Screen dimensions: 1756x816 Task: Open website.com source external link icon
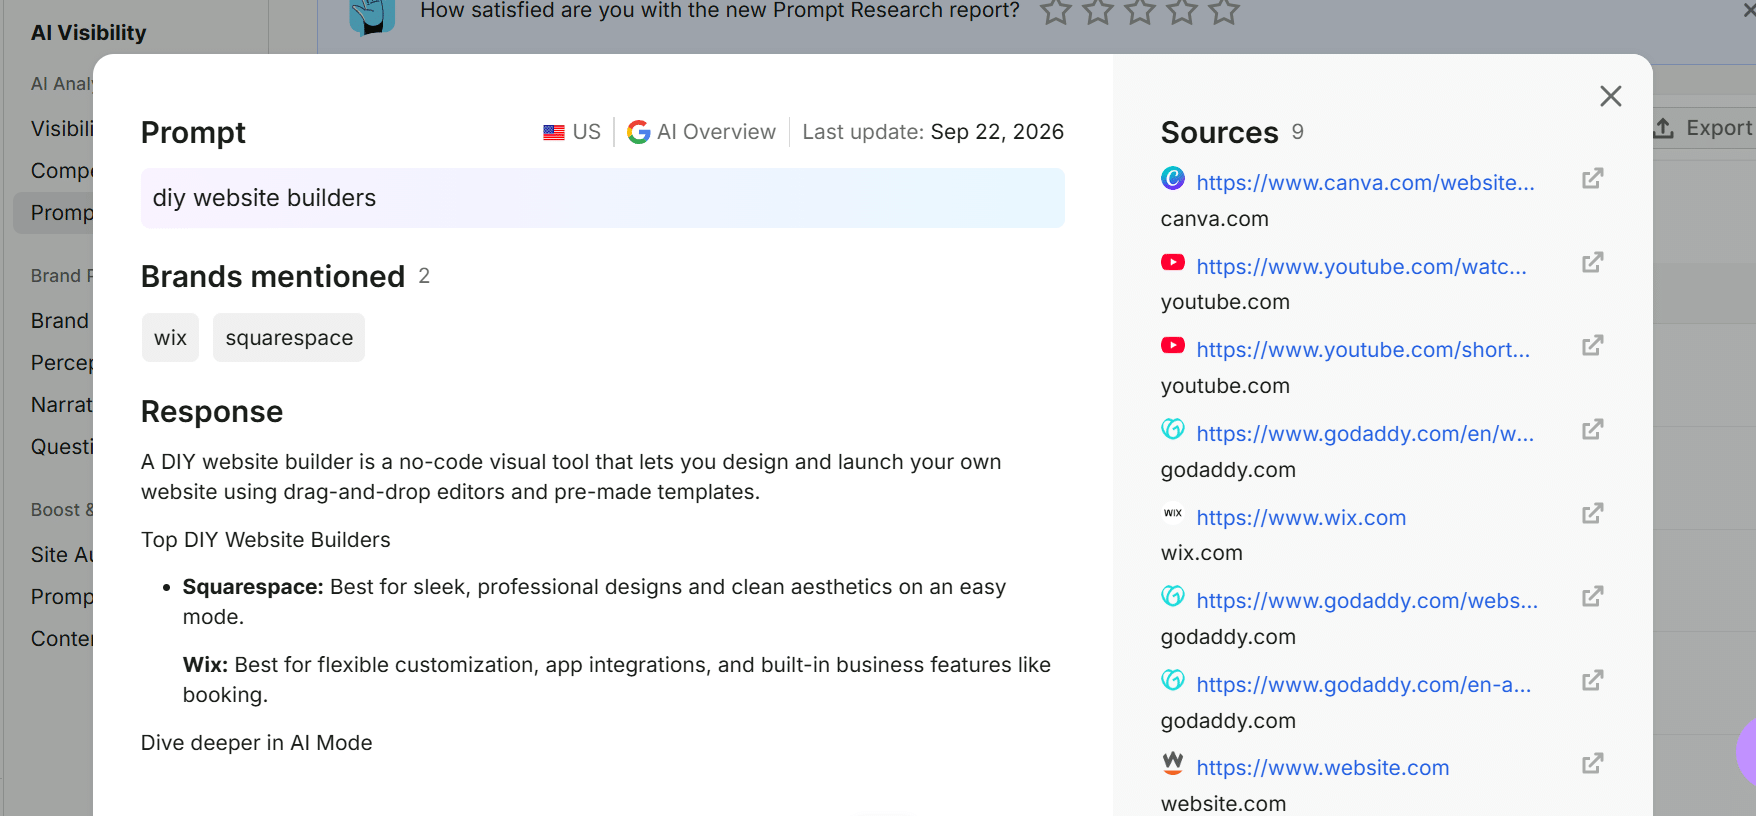tap(1592, 764)
